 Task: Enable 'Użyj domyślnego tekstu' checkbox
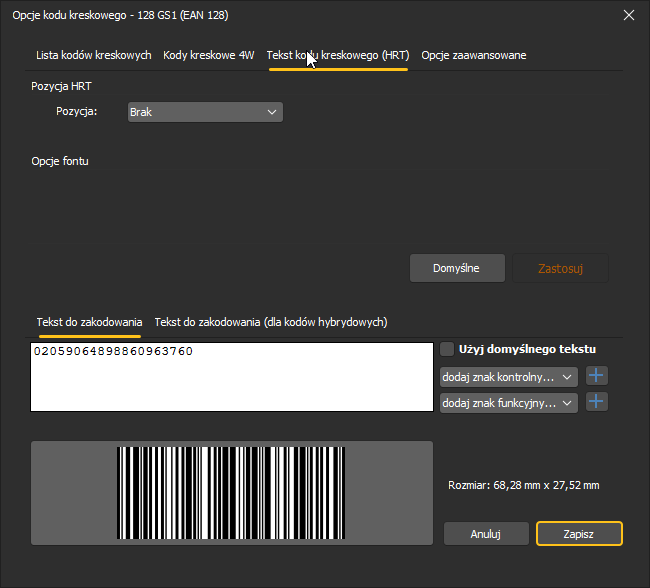[x=447, y=349]
